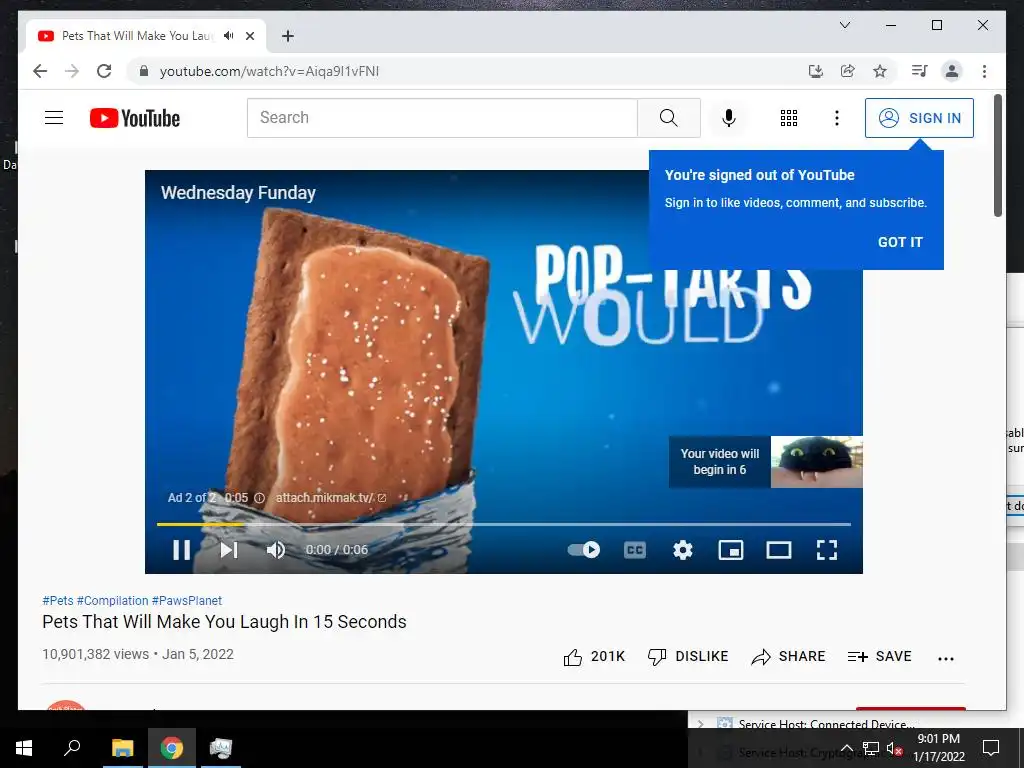The image size is (1024, 768).
Task: Open Windows Start menu
Action: (24, 748)
